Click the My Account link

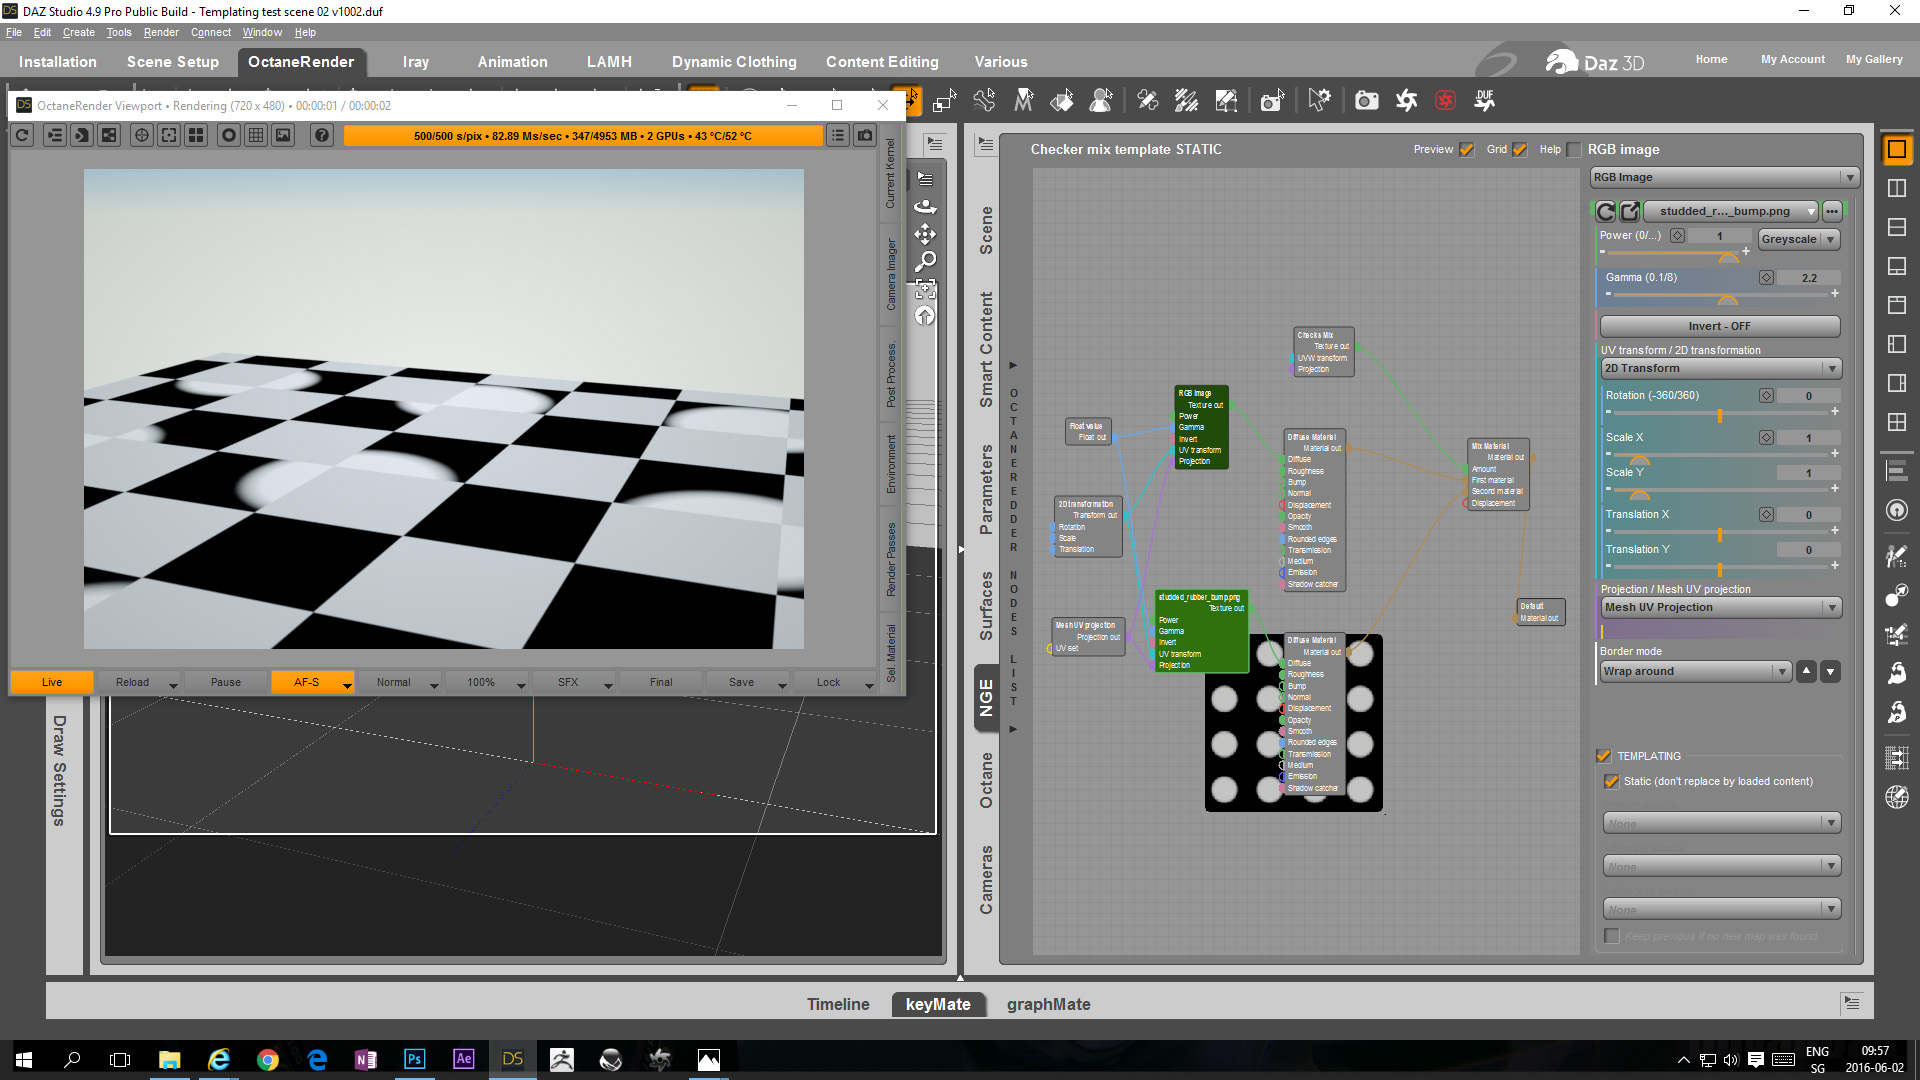coord(1792,59)
